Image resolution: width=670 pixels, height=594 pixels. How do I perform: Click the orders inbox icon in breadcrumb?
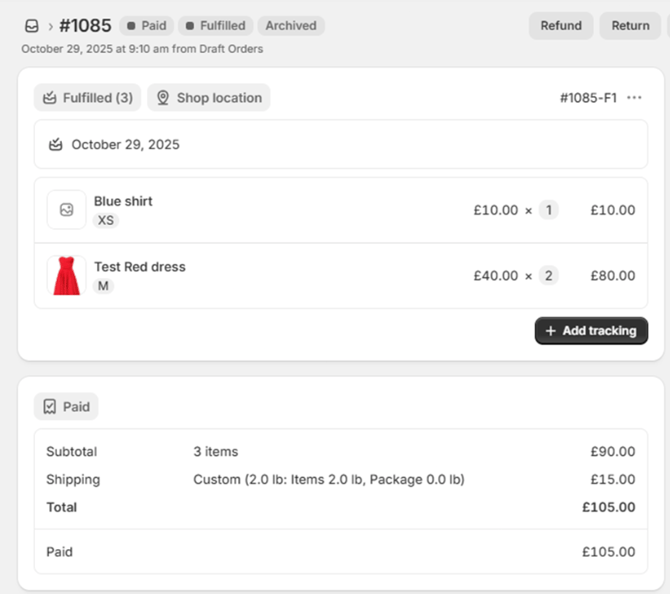point(32,26)
